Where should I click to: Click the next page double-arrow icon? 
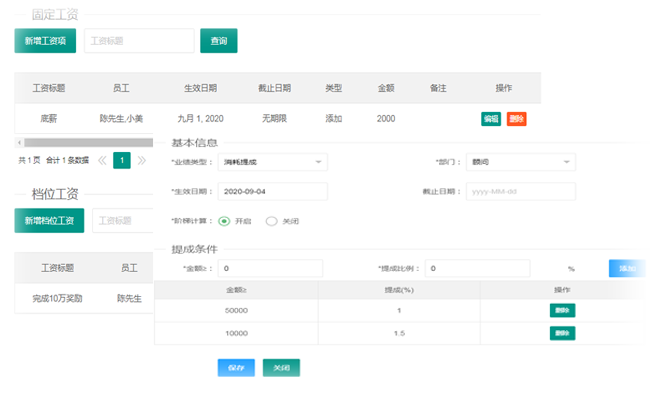point(141,160)
